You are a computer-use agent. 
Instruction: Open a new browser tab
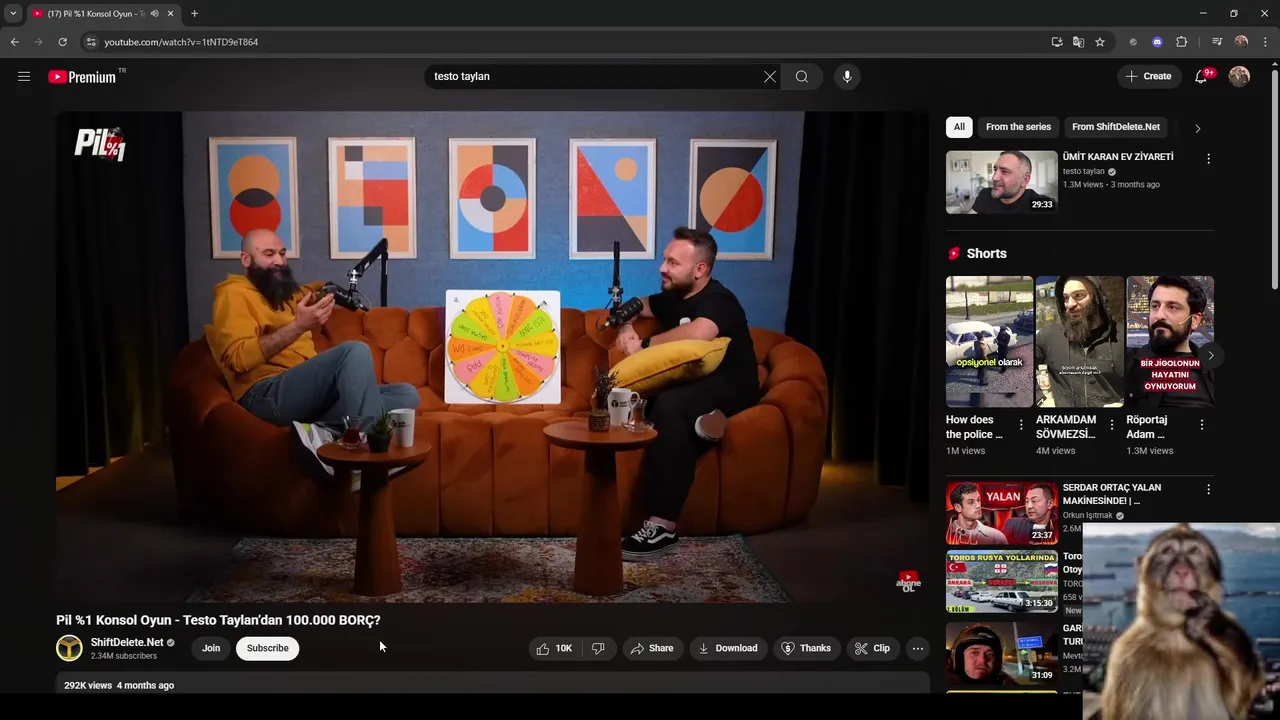(x=194, y=14)
